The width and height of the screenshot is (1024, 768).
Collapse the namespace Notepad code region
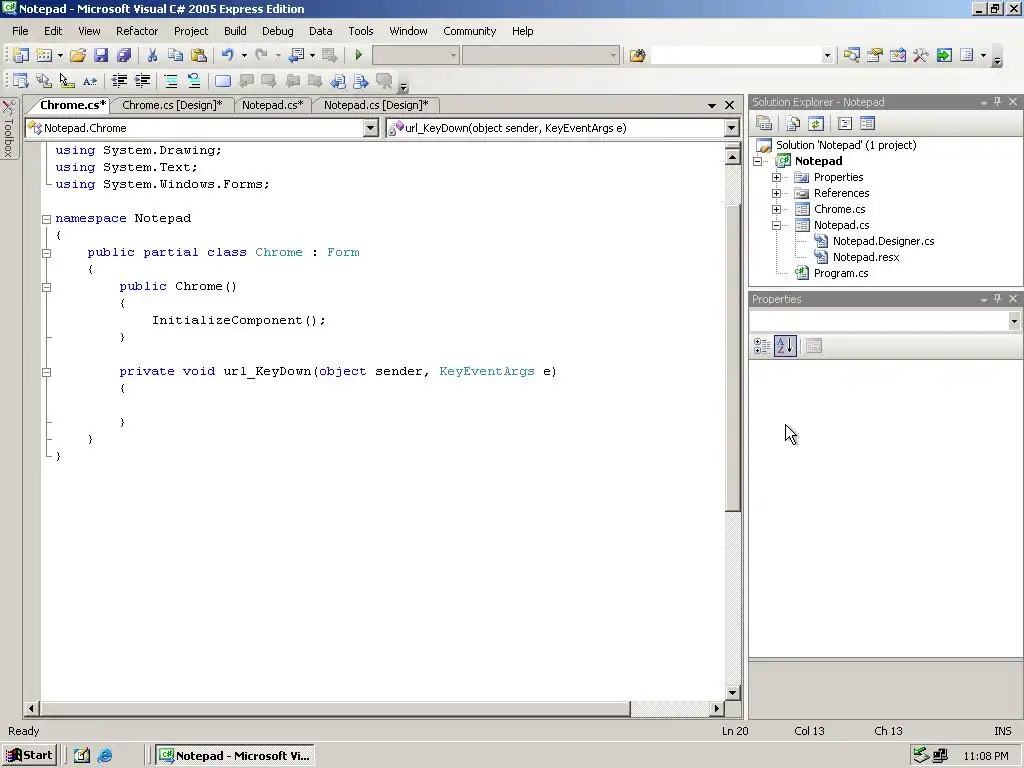pos(46,219)
